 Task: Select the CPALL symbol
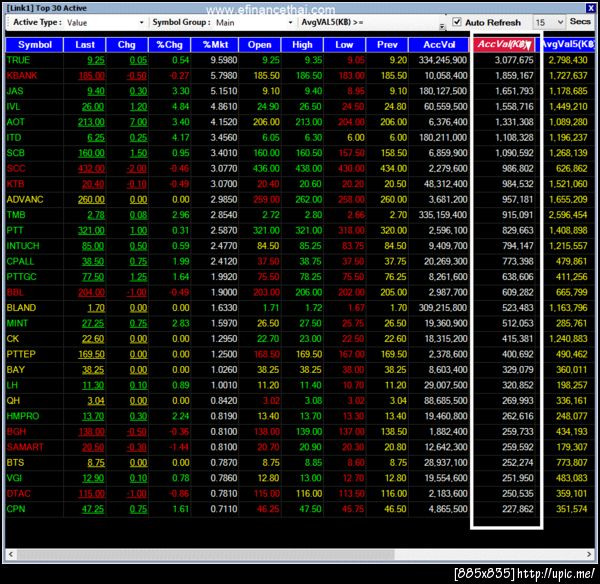click(20, 261)
